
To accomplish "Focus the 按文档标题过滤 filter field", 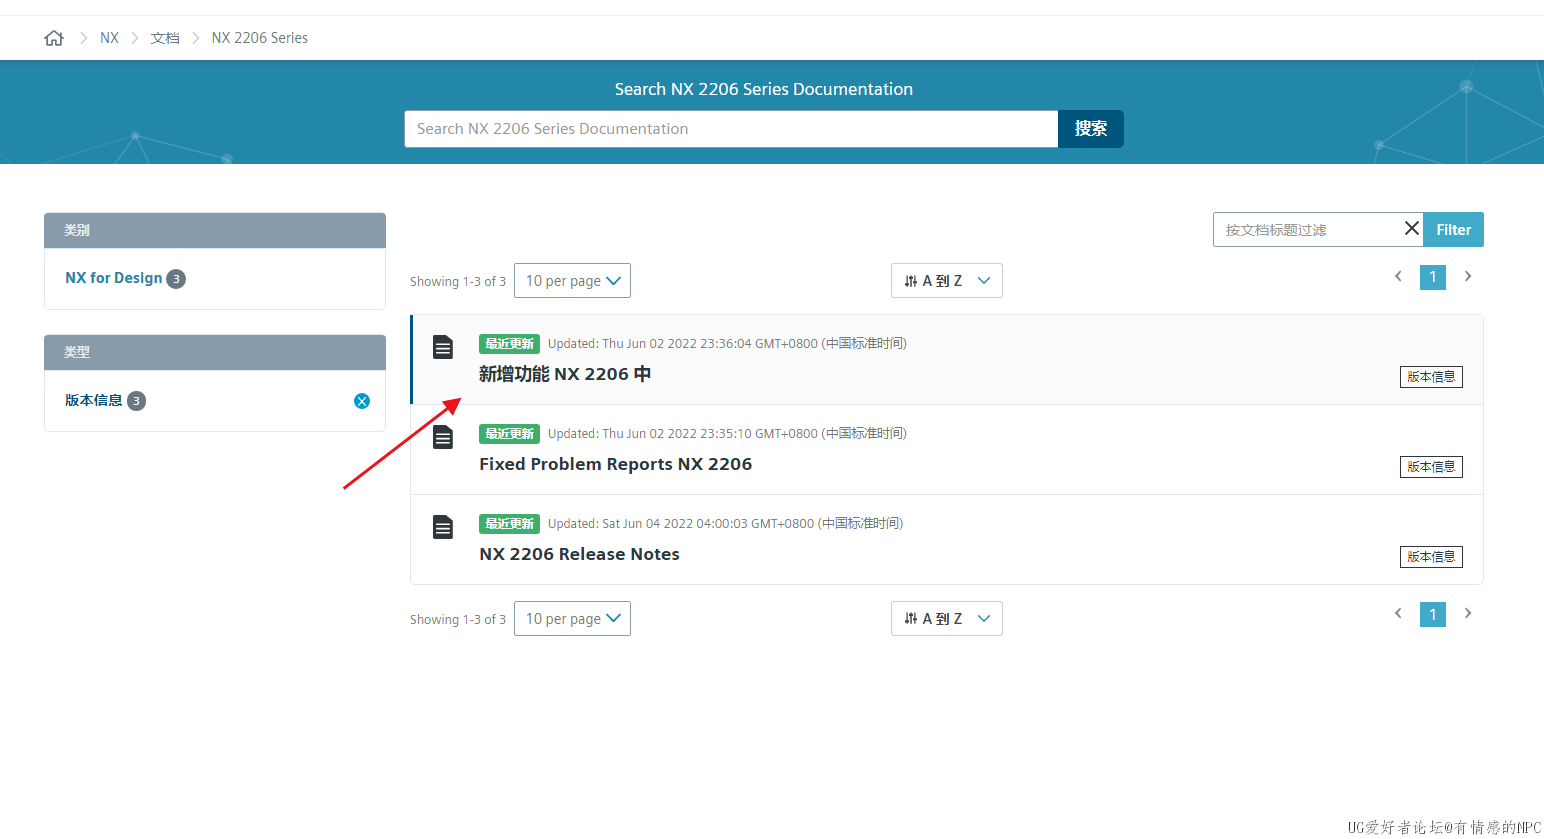I will 1307,229.
